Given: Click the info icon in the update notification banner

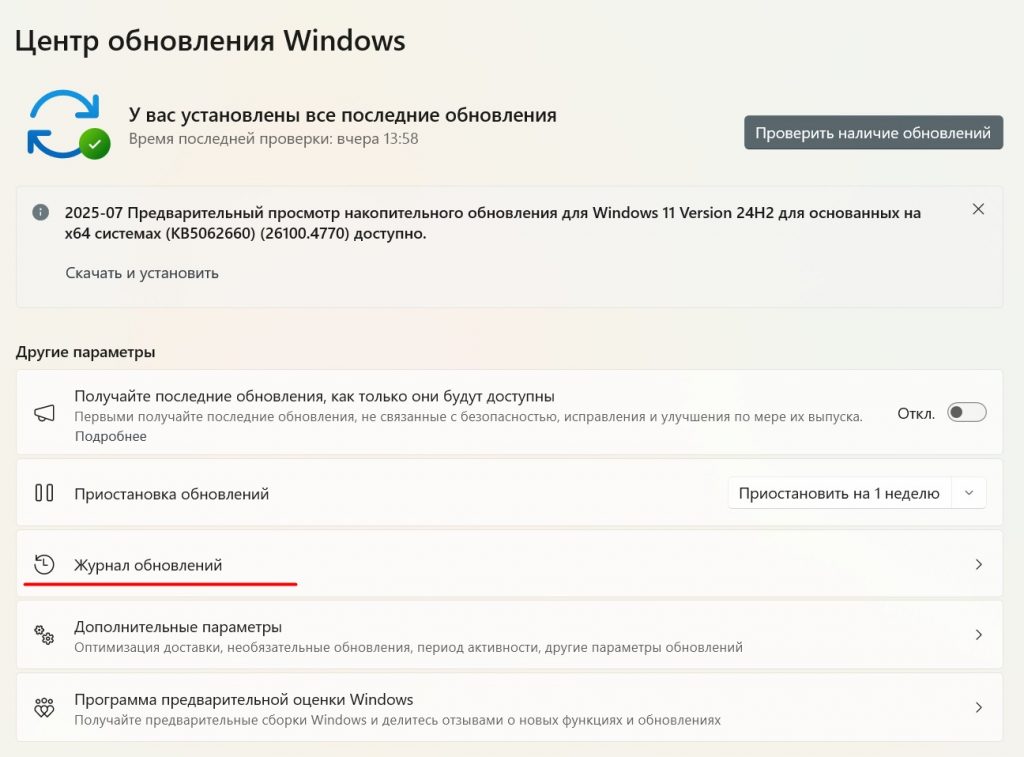Looking at the screenshot, I should pyautogui.click(x=38, y=211).
